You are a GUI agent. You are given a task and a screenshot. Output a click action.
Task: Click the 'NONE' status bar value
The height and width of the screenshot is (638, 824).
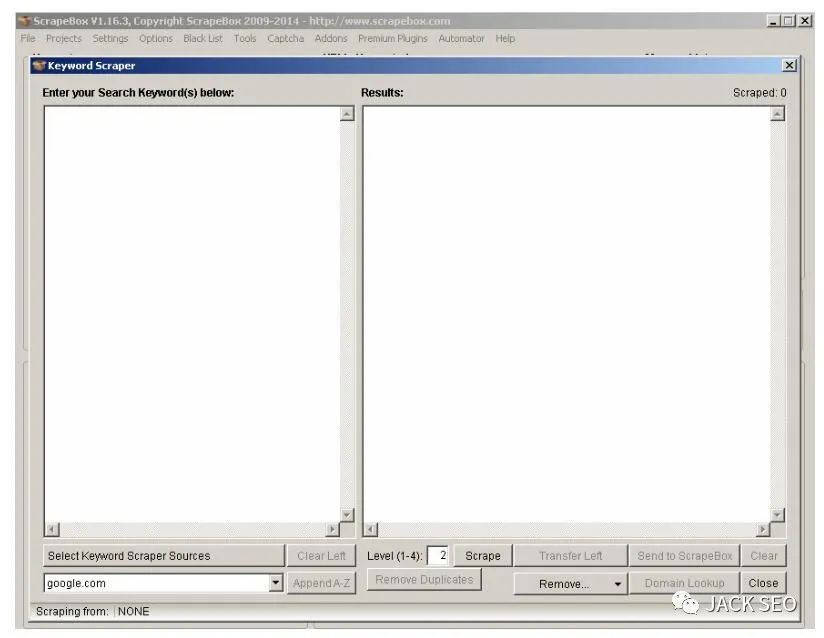click(133, 611)
